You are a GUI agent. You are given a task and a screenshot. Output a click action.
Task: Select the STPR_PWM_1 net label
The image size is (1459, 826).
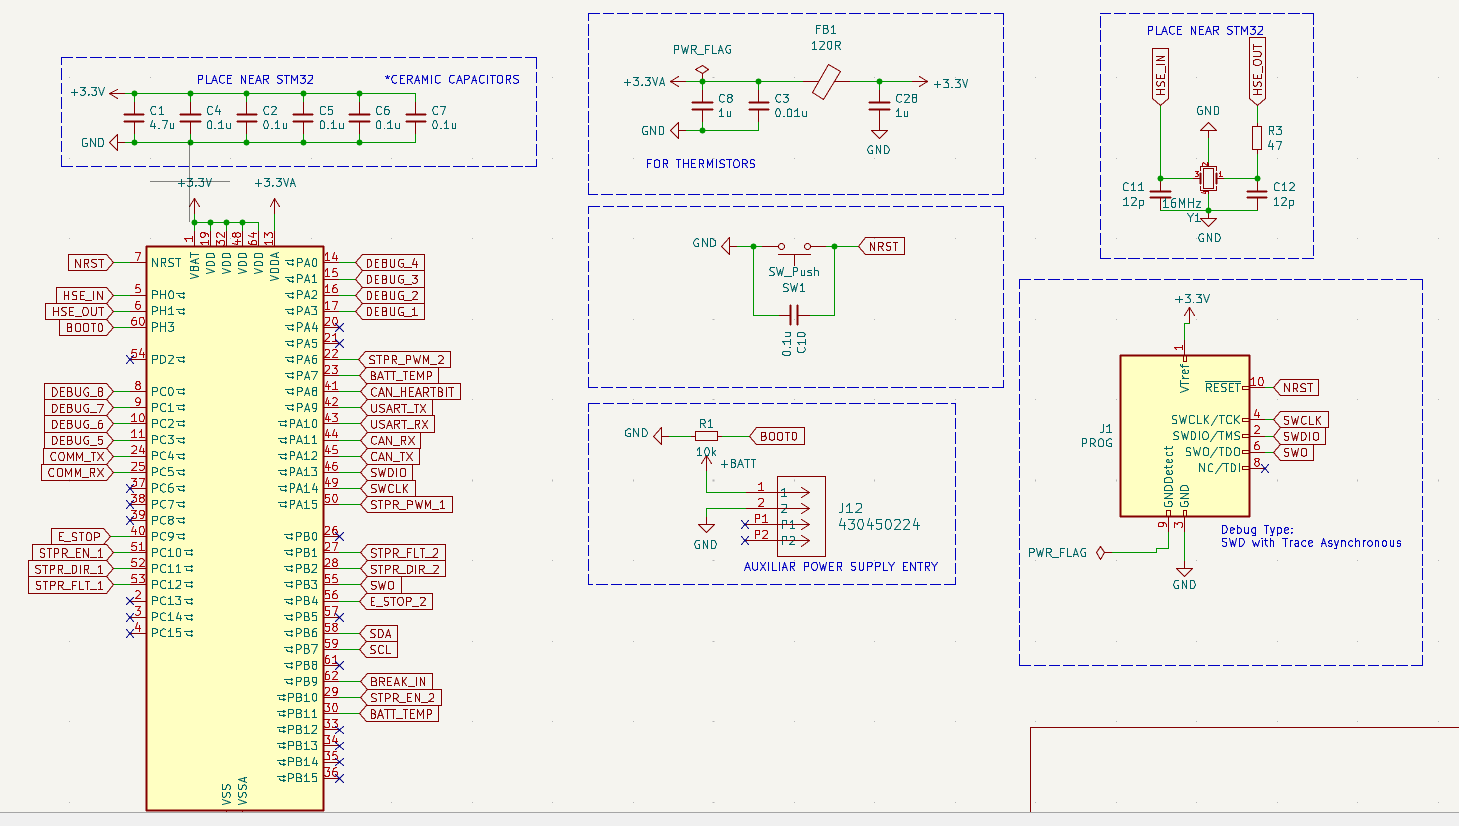pyautogui.click(x=407, y=505)
